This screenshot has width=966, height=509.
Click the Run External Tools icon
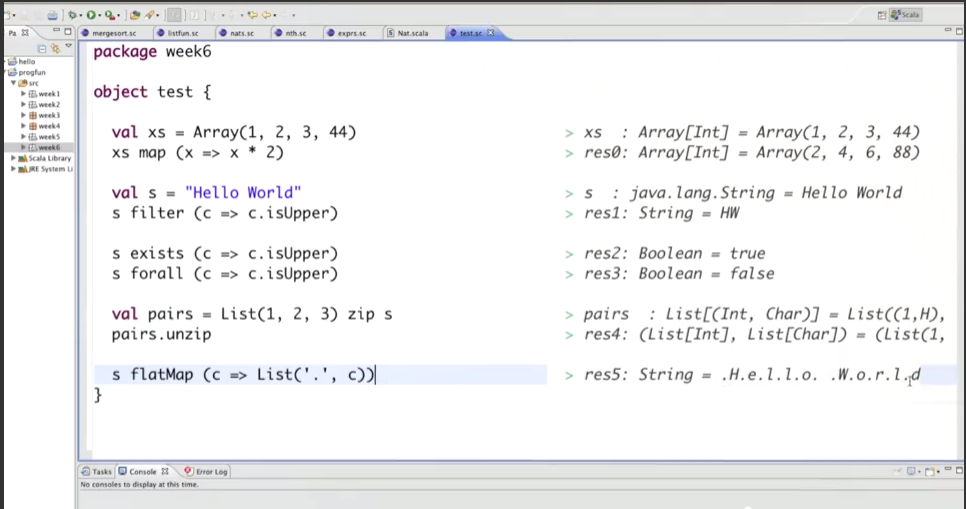[110, 15]
